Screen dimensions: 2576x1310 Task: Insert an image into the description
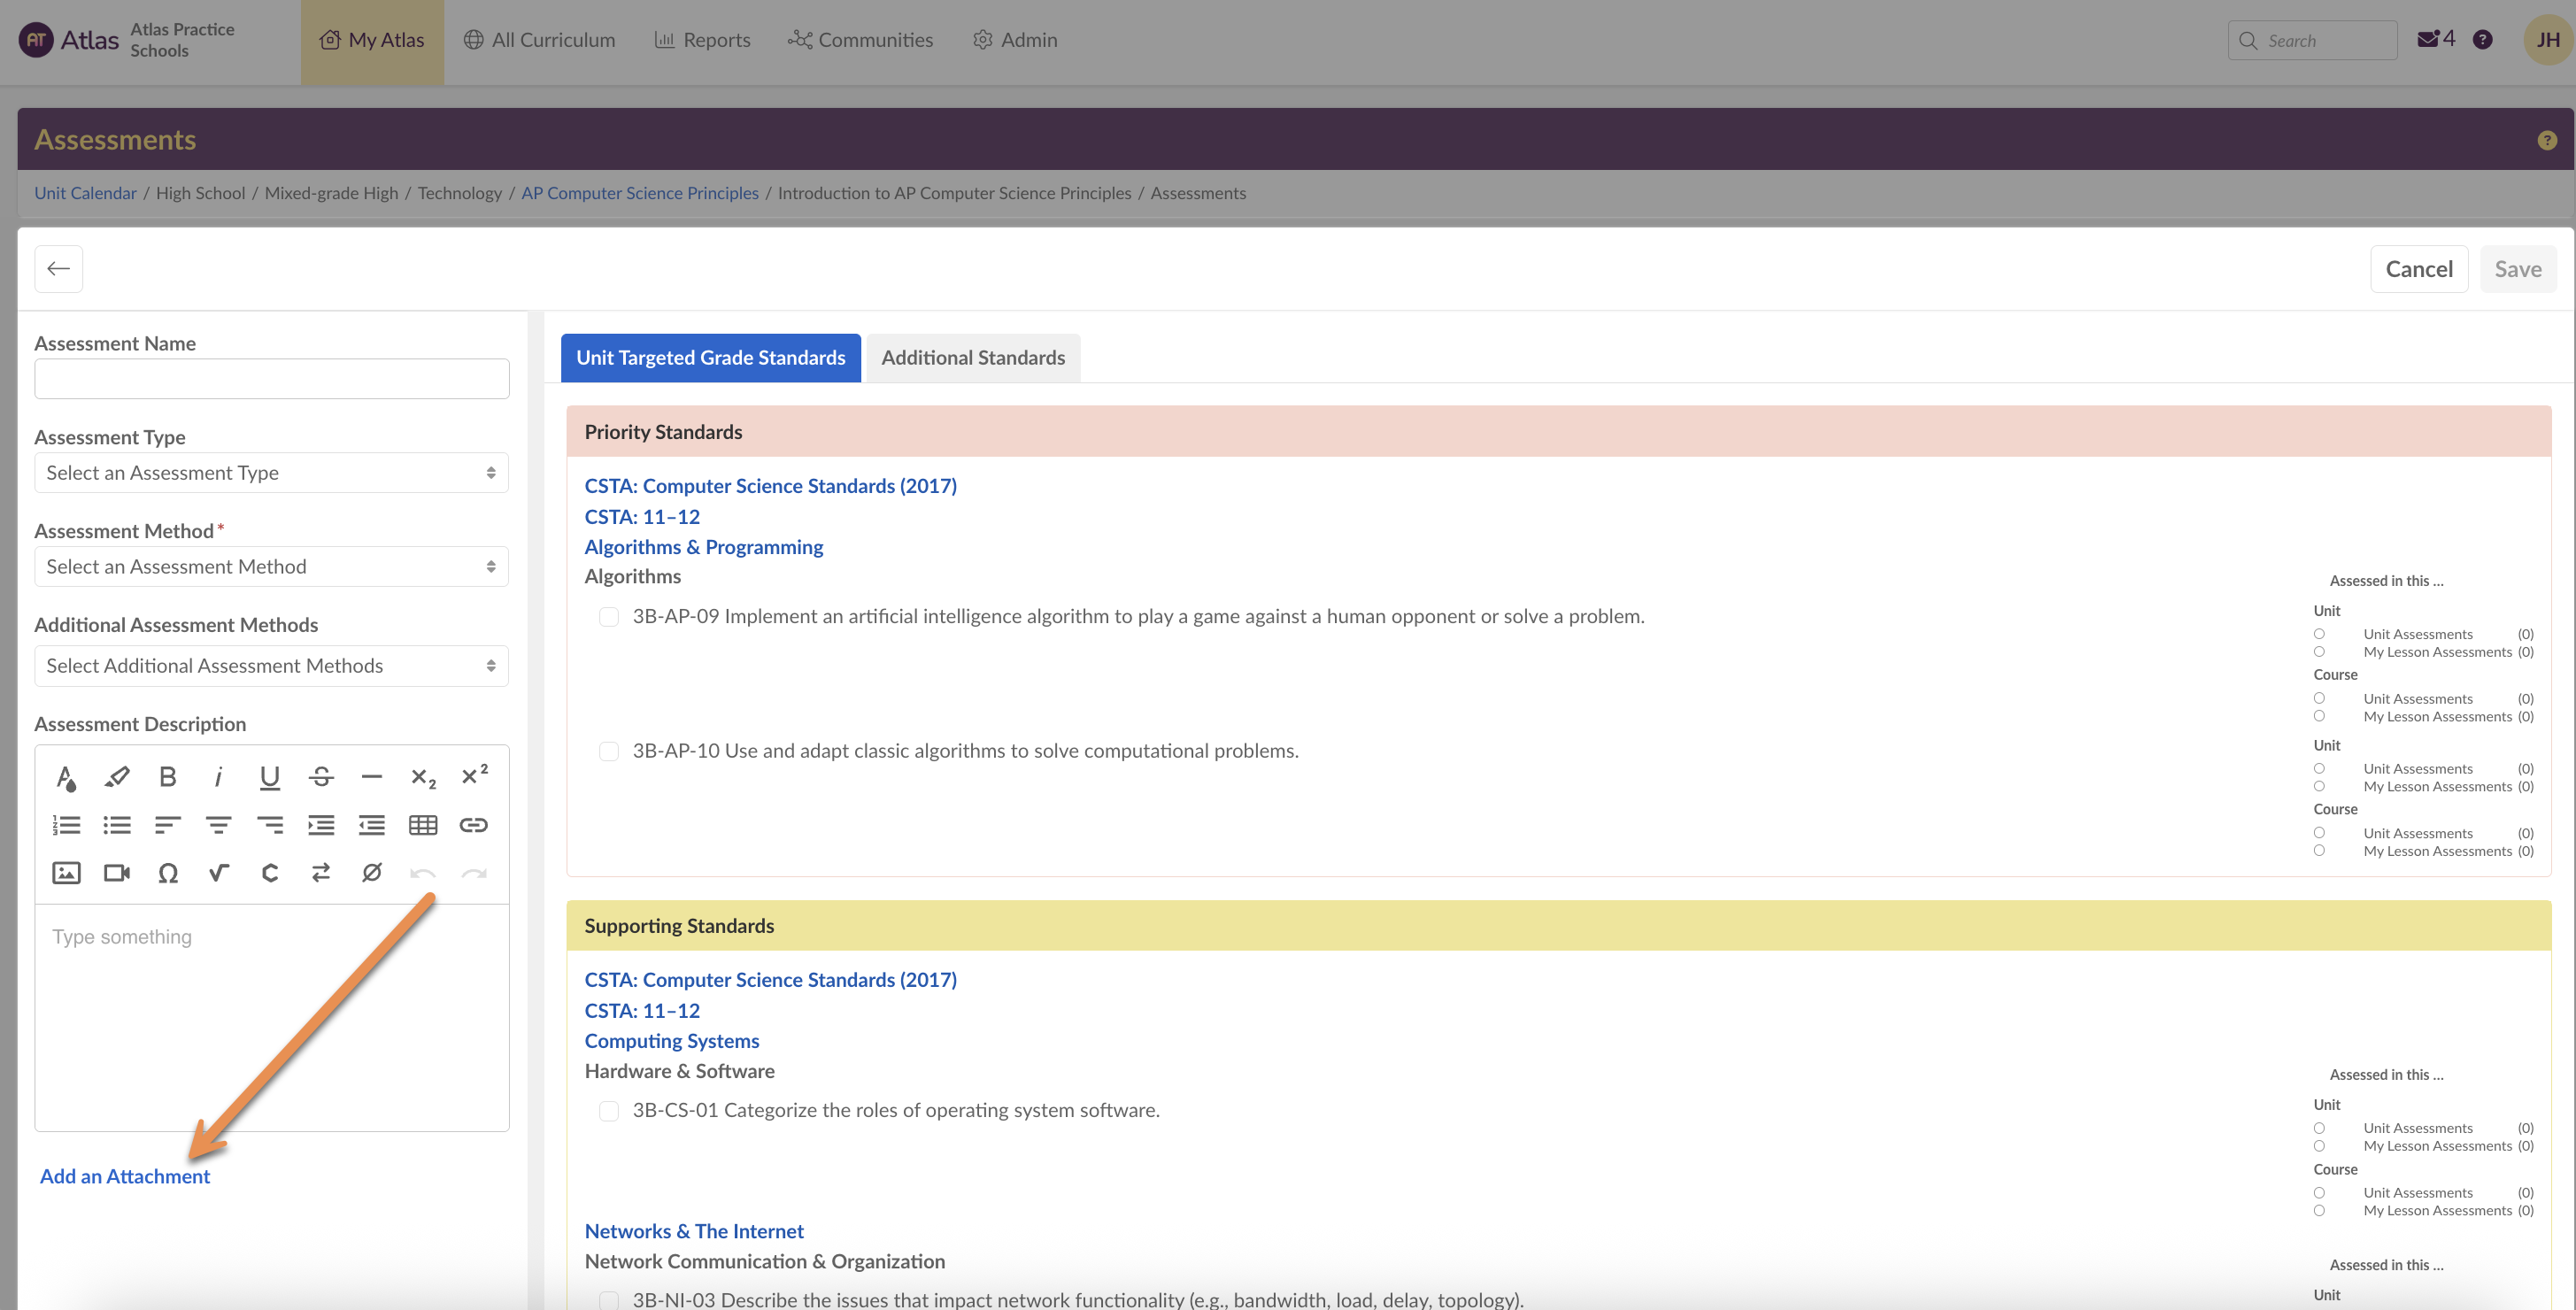click(66, 873)
